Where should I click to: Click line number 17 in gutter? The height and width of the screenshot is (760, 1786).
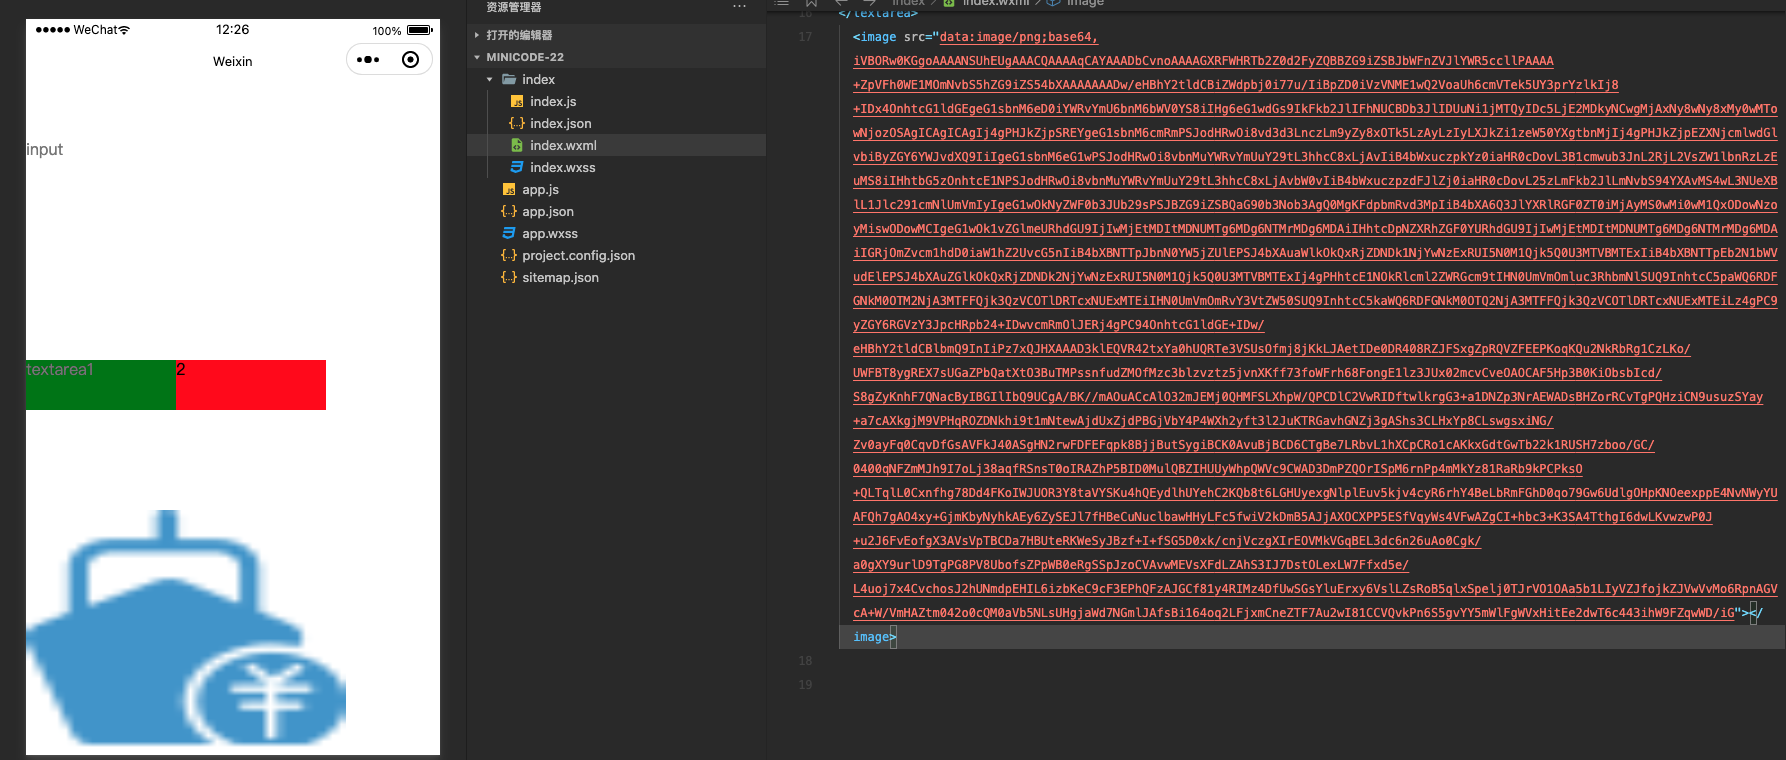[805, 37]
